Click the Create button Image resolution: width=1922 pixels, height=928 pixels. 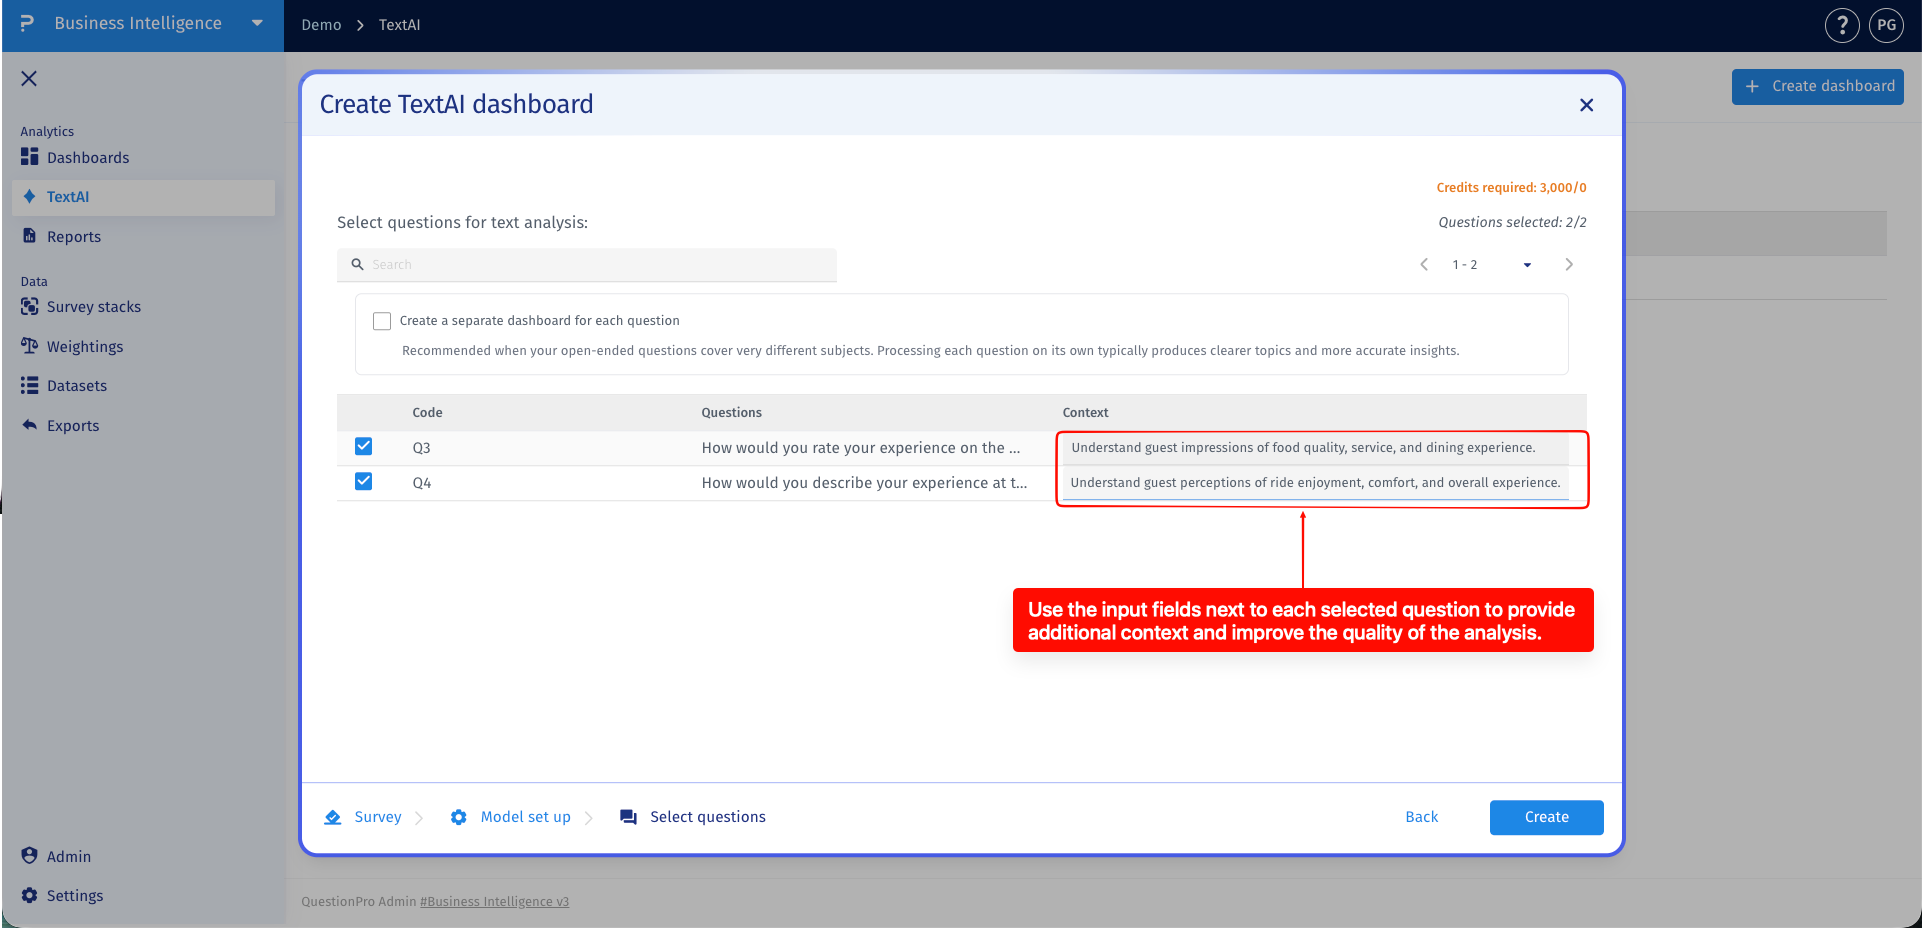[x=1546, y=817]
